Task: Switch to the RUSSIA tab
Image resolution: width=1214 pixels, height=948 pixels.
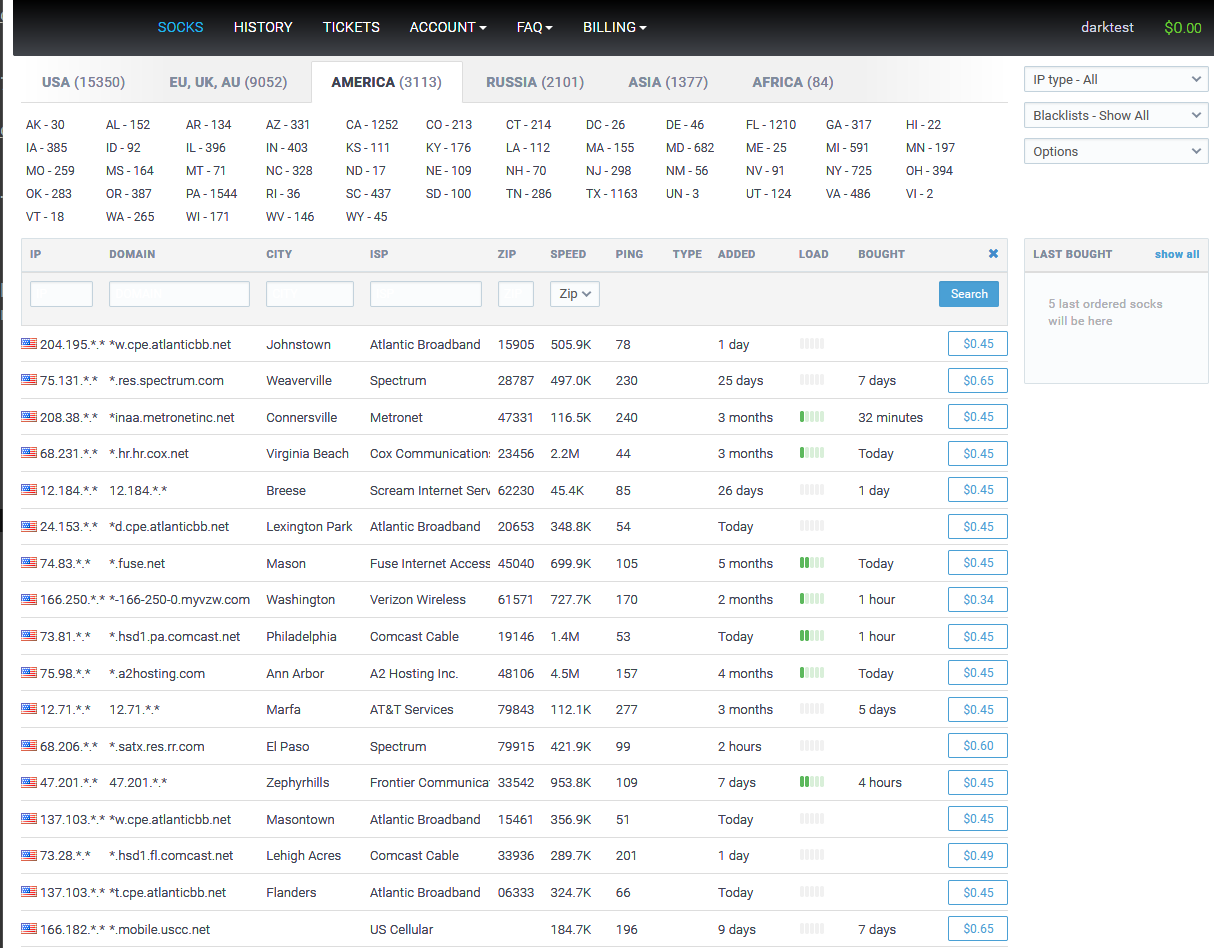Action: [x=535, y=82]
